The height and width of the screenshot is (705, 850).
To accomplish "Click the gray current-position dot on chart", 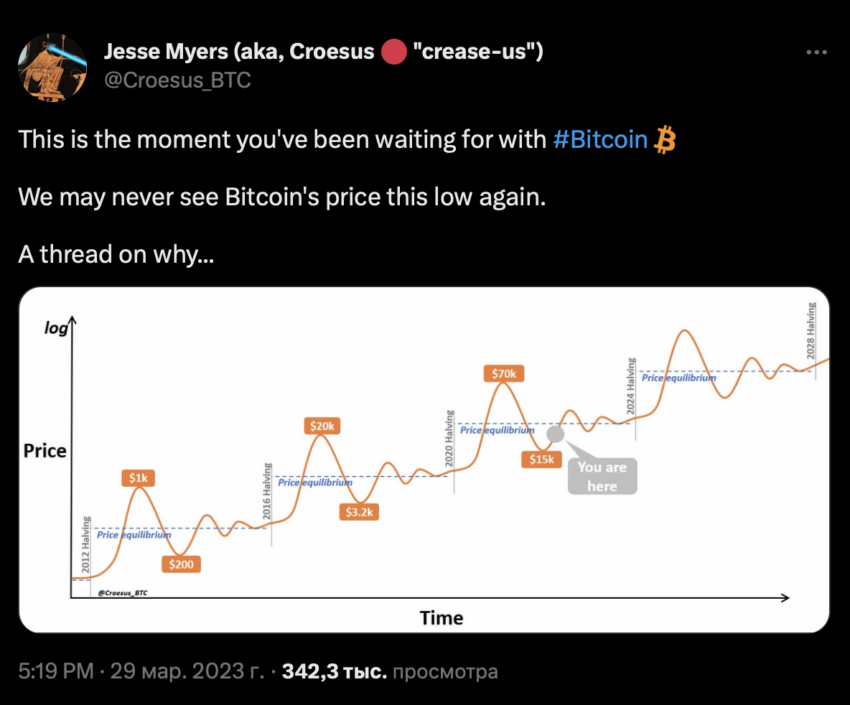I will 555,434.
